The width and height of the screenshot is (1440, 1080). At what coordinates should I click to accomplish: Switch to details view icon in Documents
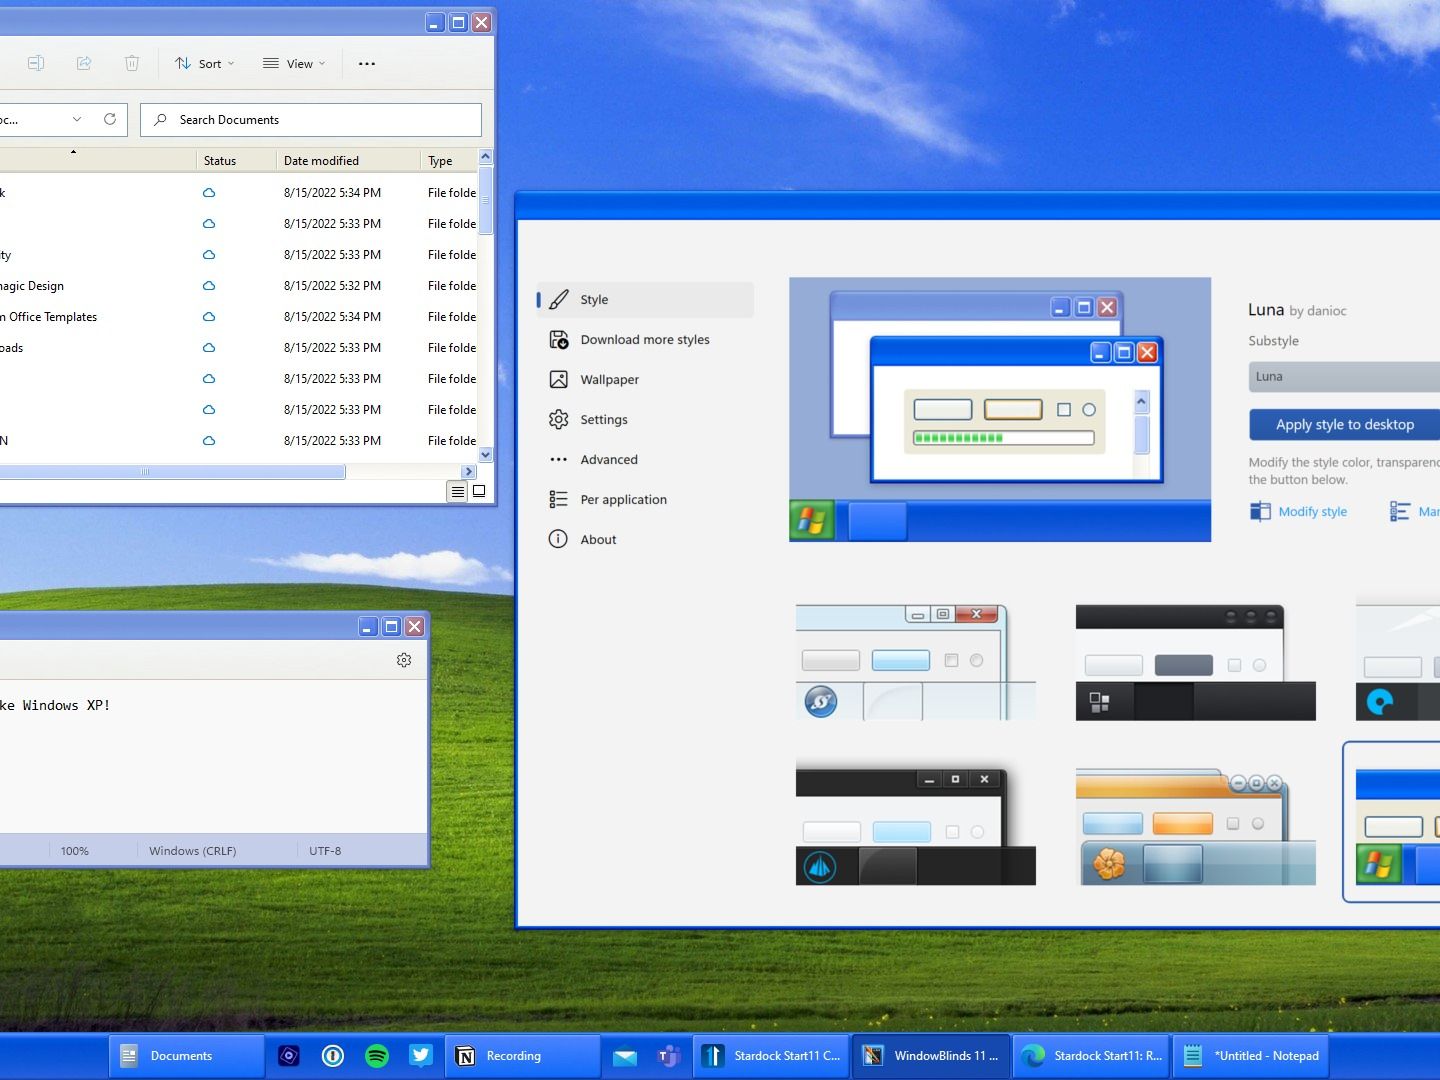[457, 491]
